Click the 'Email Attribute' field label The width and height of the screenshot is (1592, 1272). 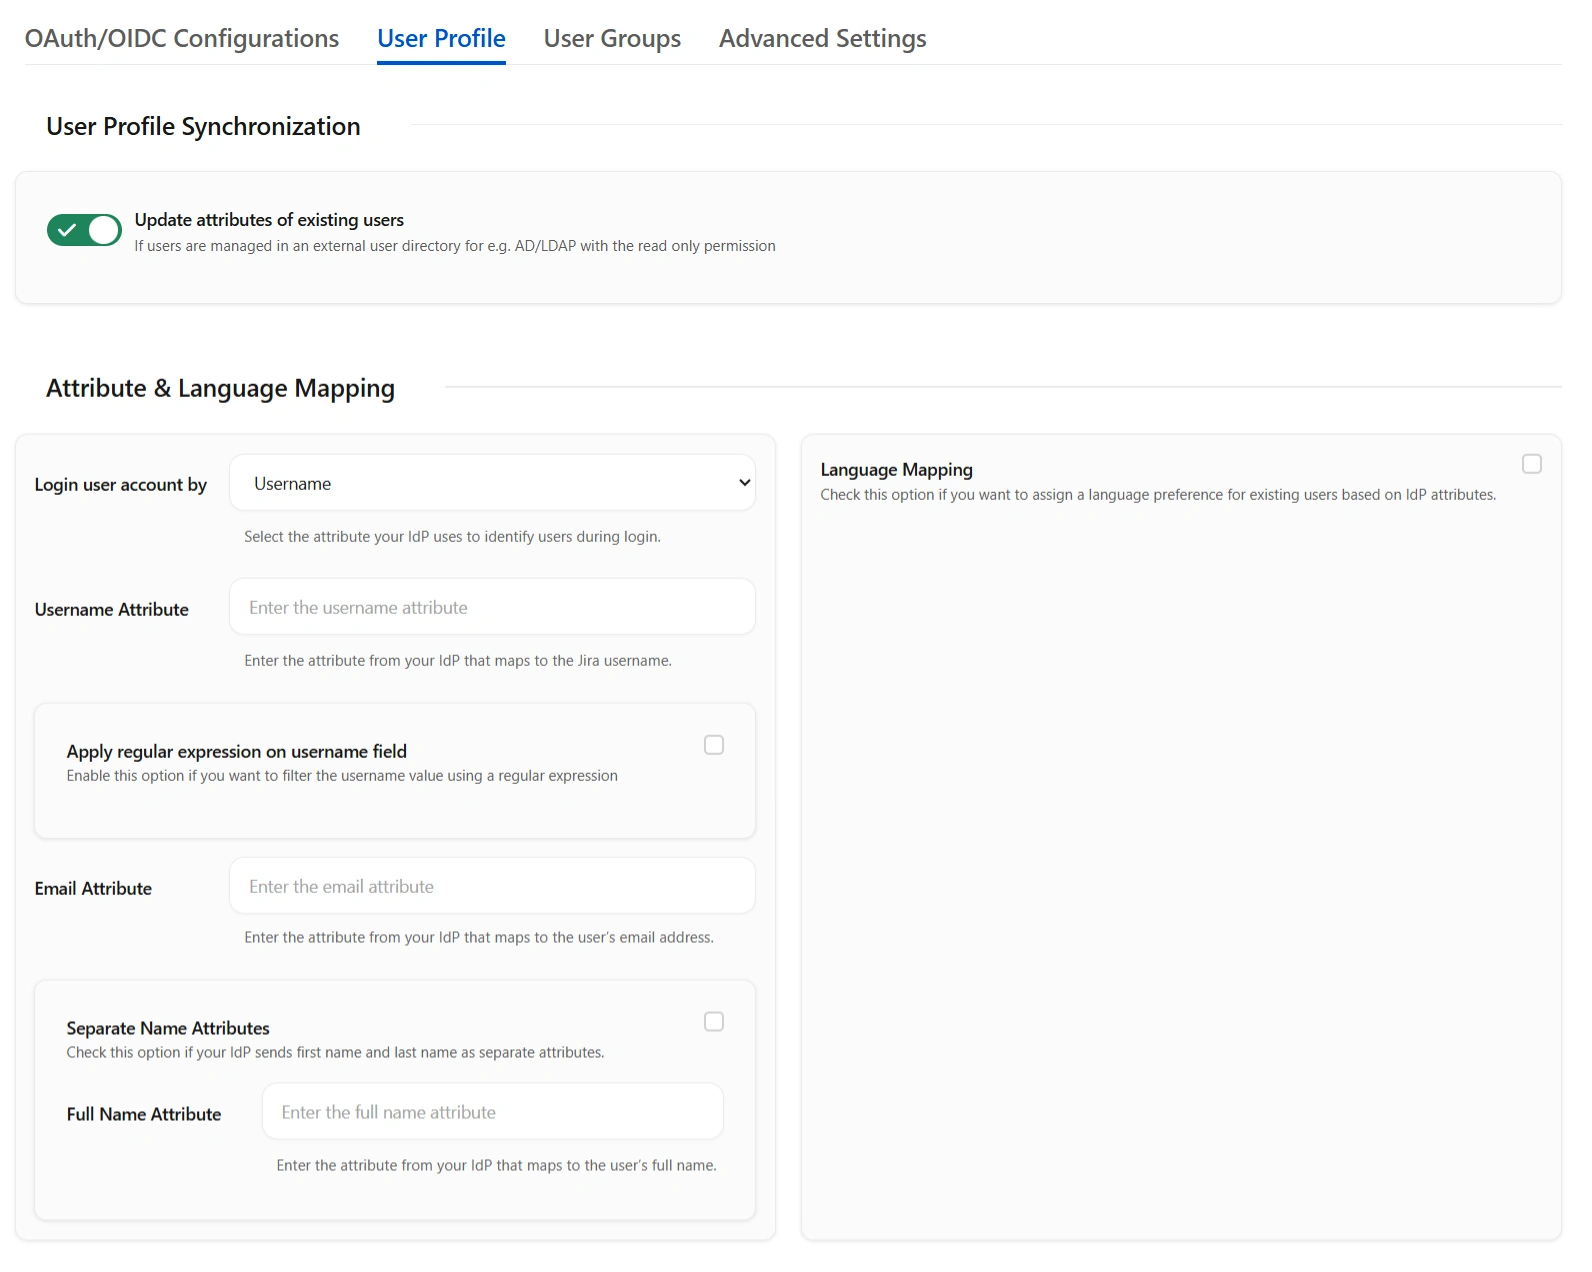tap(93, 889)
